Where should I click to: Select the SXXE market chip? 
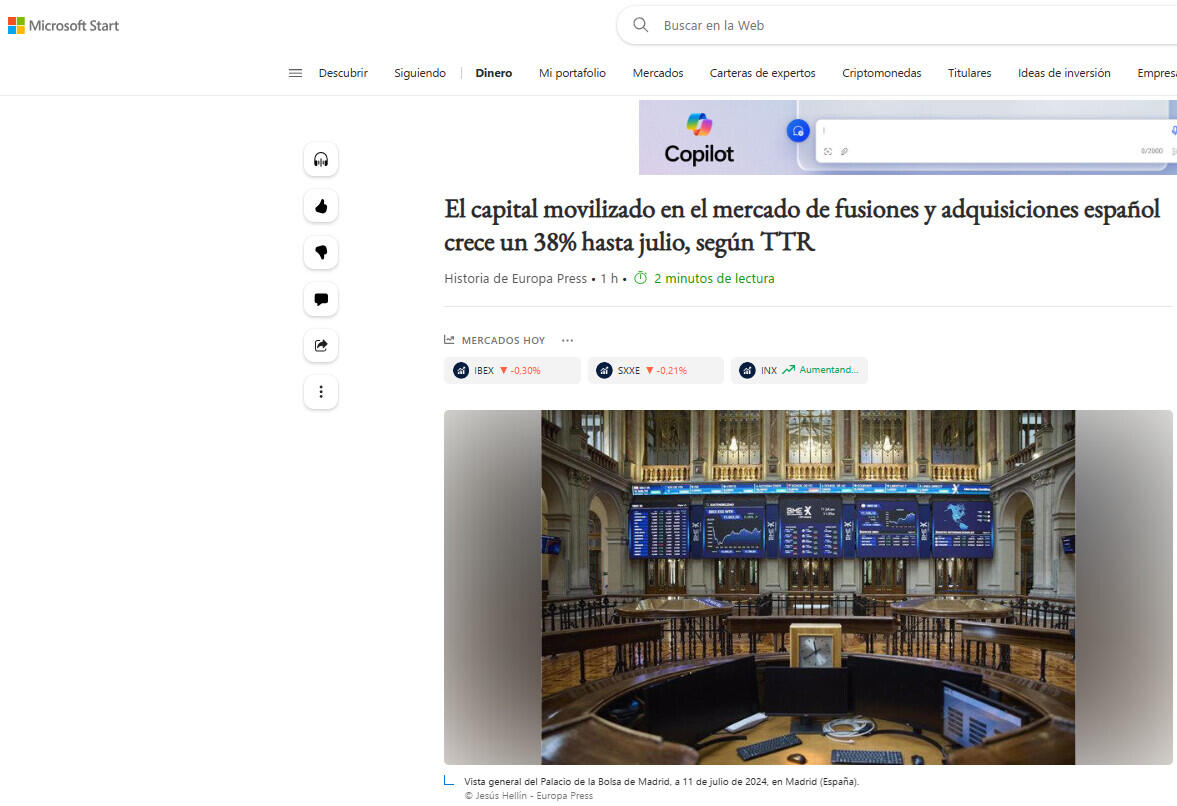(654, 370)
